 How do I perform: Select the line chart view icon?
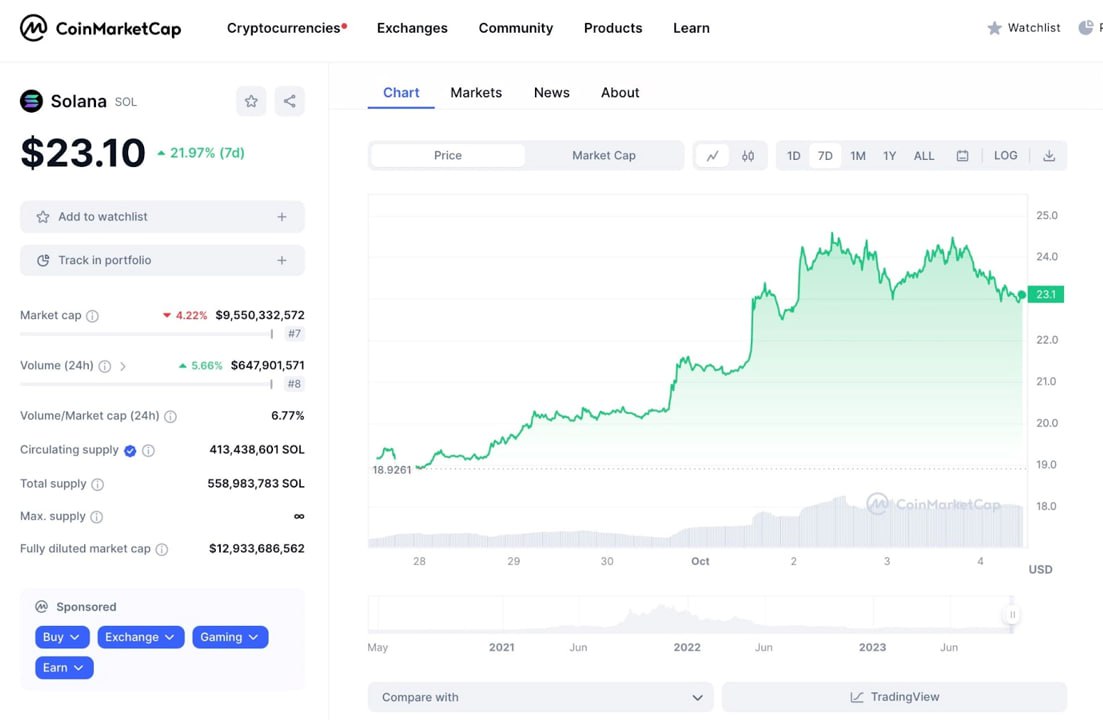(712, 156)
